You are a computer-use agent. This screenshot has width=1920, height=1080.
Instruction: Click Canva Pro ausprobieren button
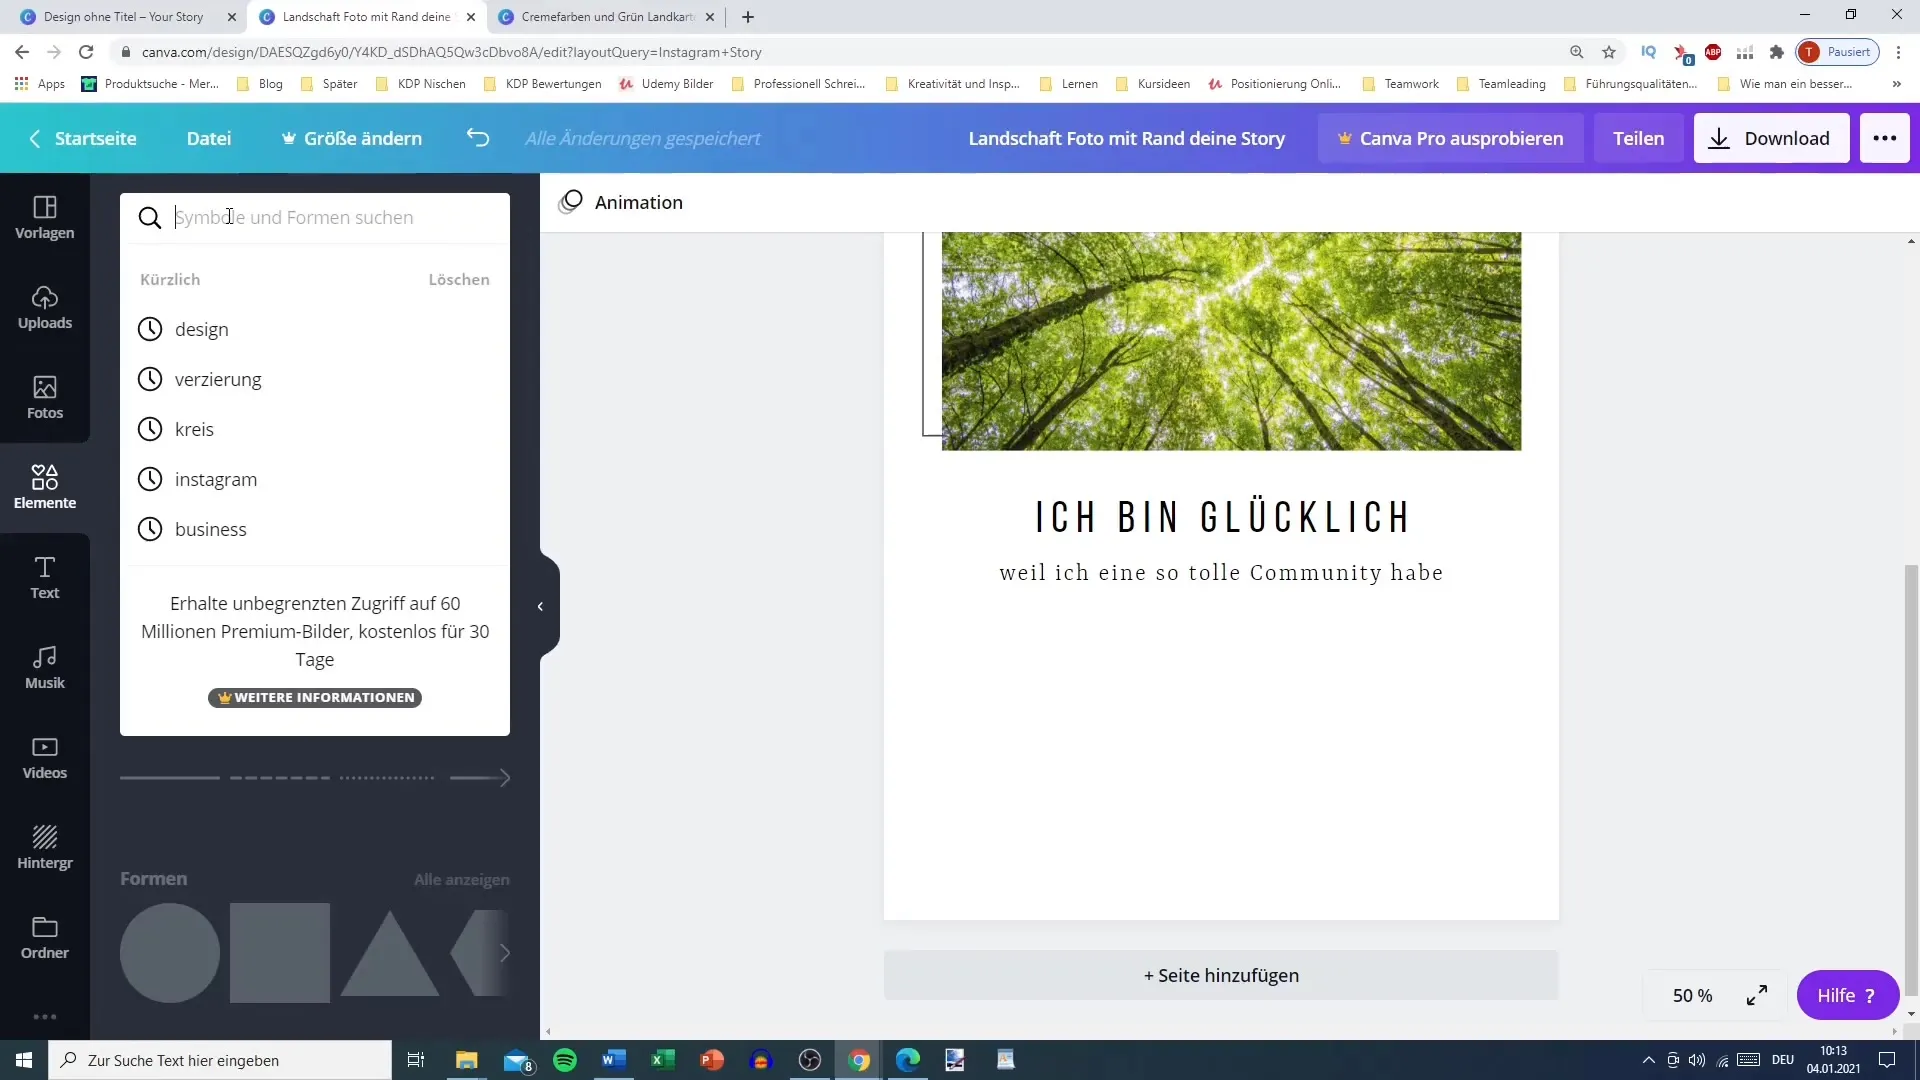pyautogui.click(x=1450, y=138)
